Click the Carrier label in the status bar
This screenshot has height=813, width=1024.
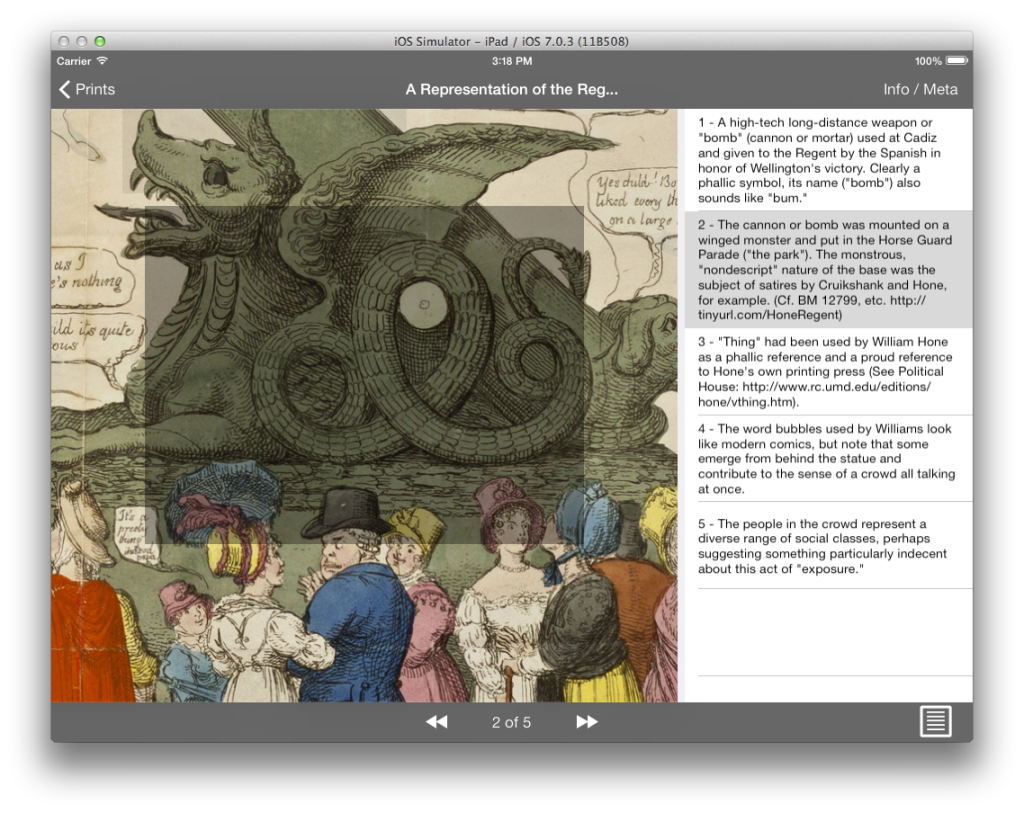[74, 61]
